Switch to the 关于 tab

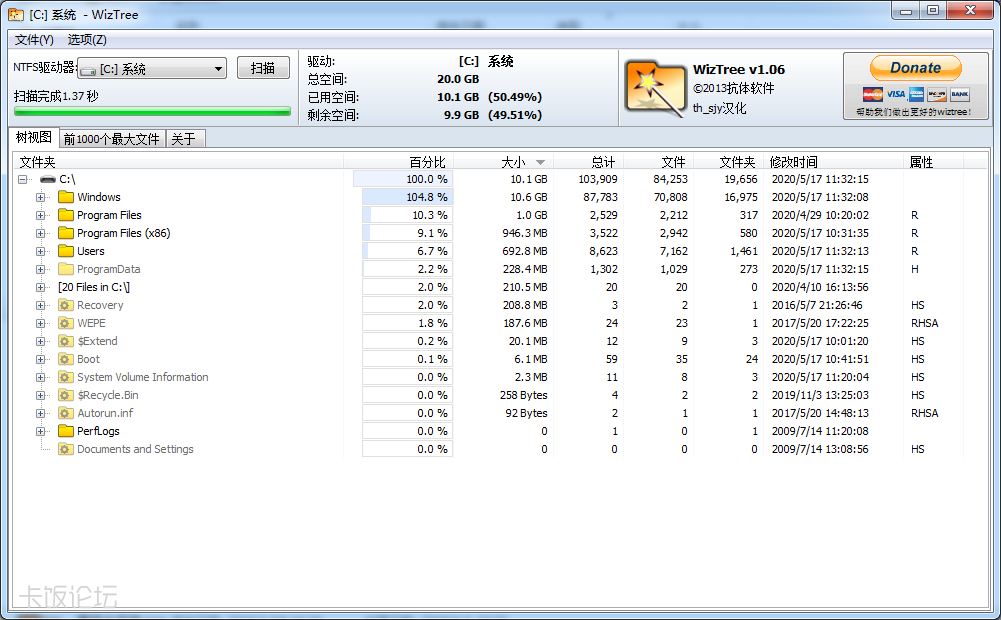[x=184, y=139]
